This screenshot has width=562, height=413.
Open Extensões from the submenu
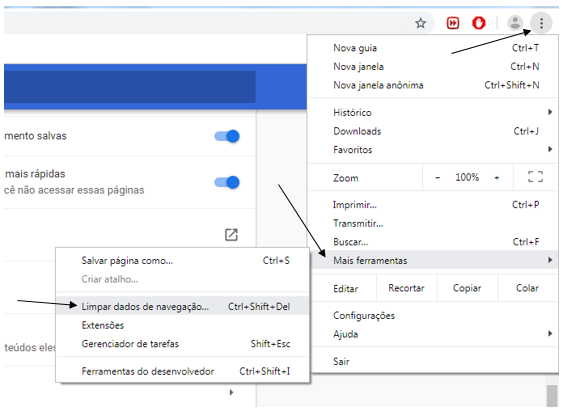click(182, 325)
